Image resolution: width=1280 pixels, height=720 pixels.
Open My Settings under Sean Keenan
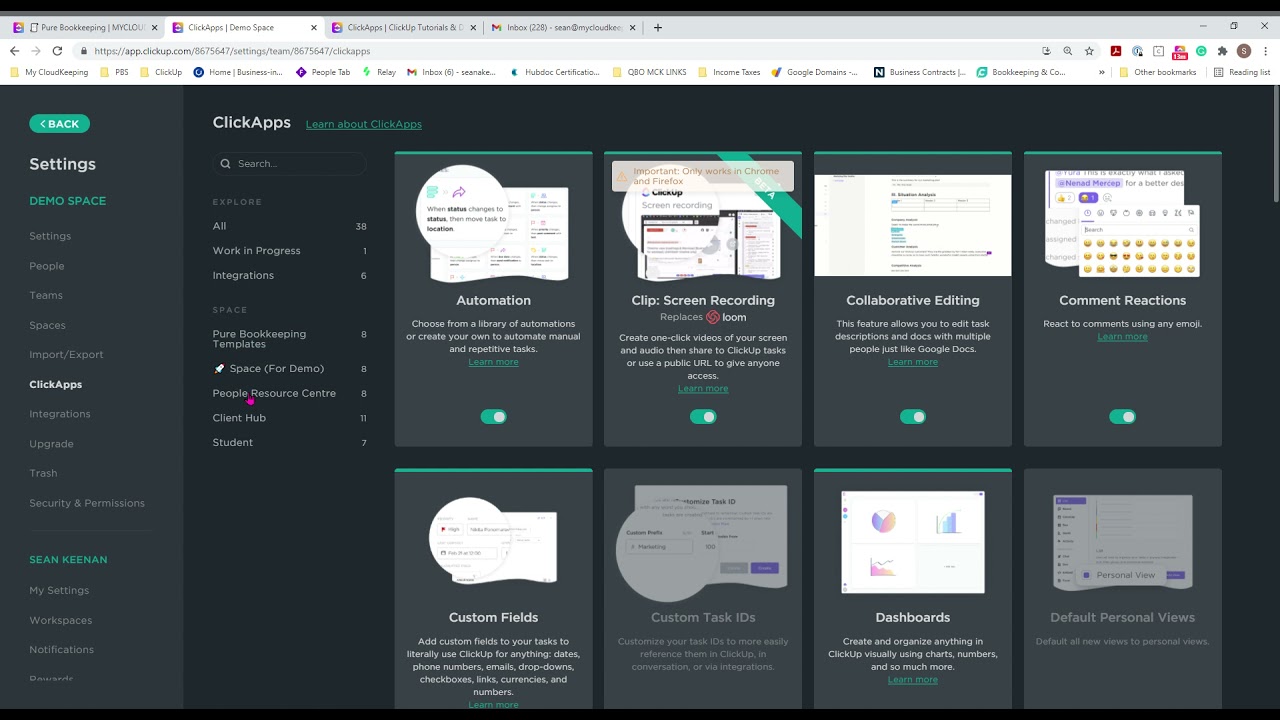coord(59,590)
